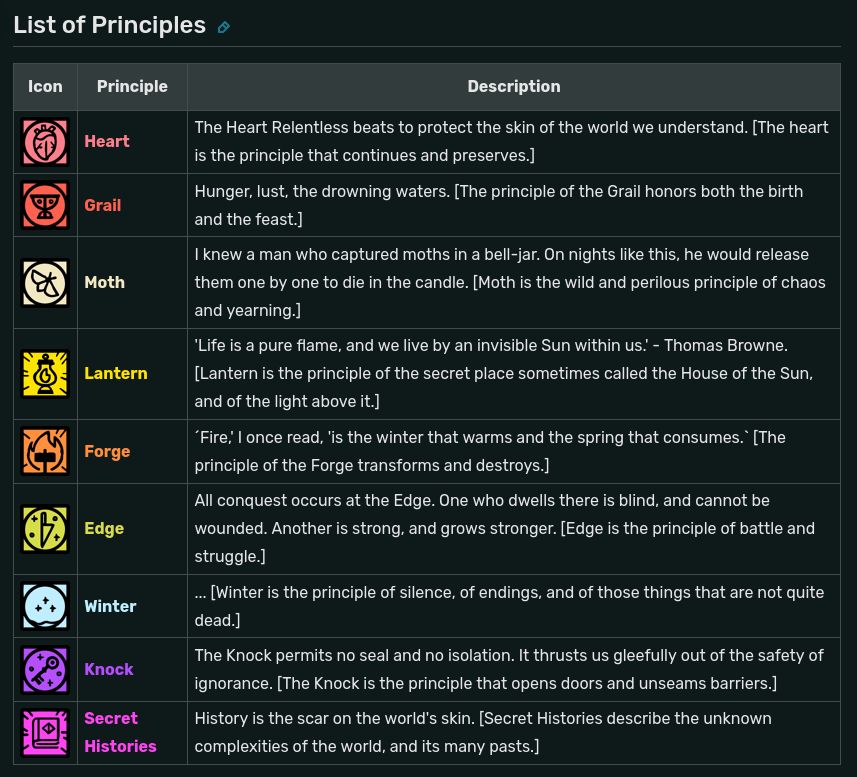
Task: Visit the Moth principle page
Action: point(104,282)
